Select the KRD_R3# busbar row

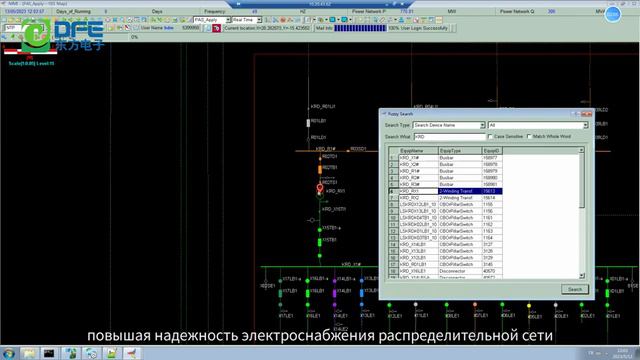tap(445, 184)
